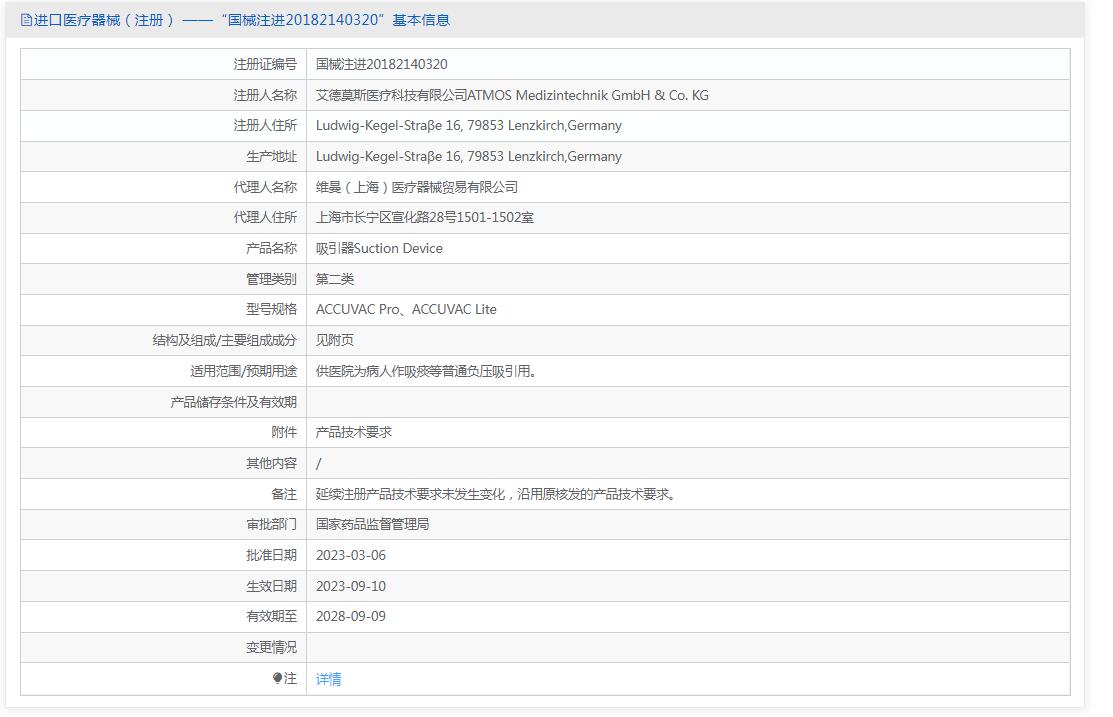This screenshot has width=1113, height=717.
Task: Click the 备注 label
Action: pyautogui.click(x=285, y=494)
